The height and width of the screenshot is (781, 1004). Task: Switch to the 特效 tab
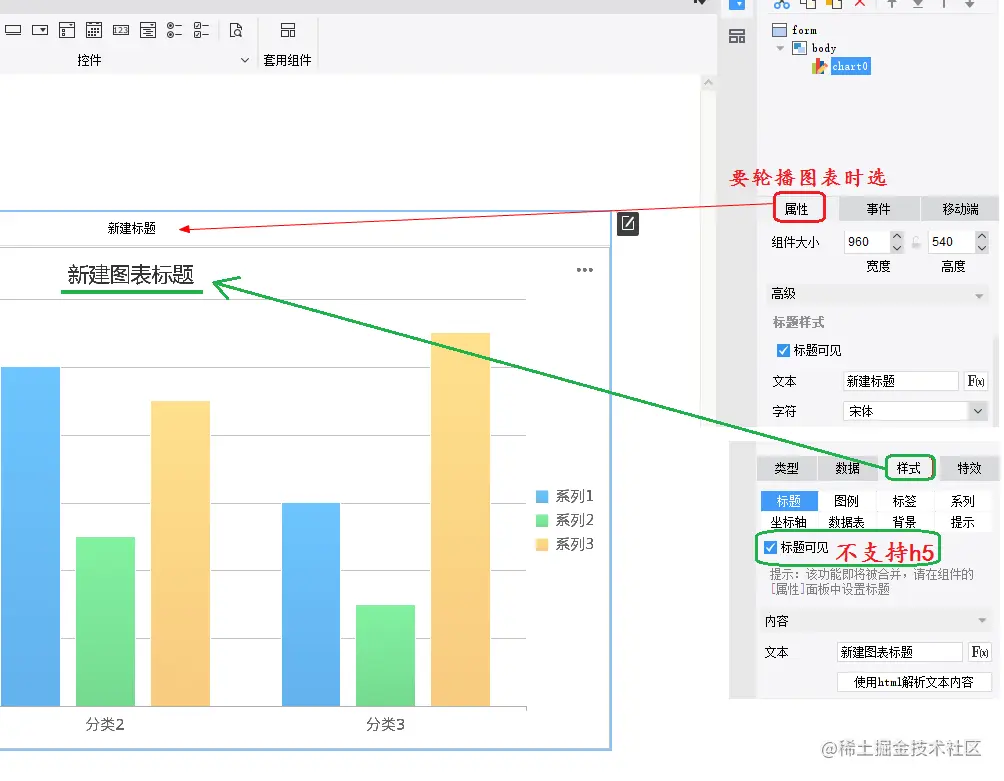(x=969, y=469)
